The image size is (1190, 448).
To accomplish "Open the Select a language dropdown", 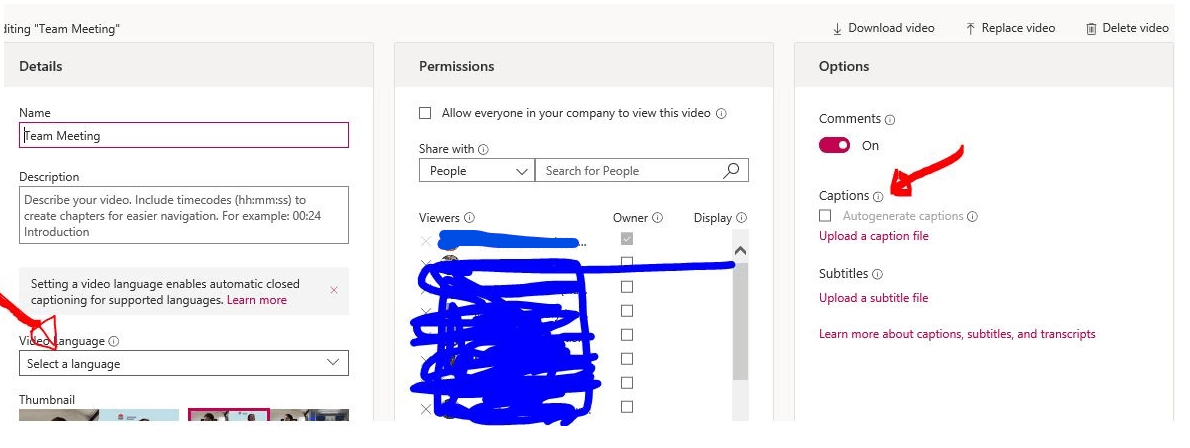I will tap(184, 363).
